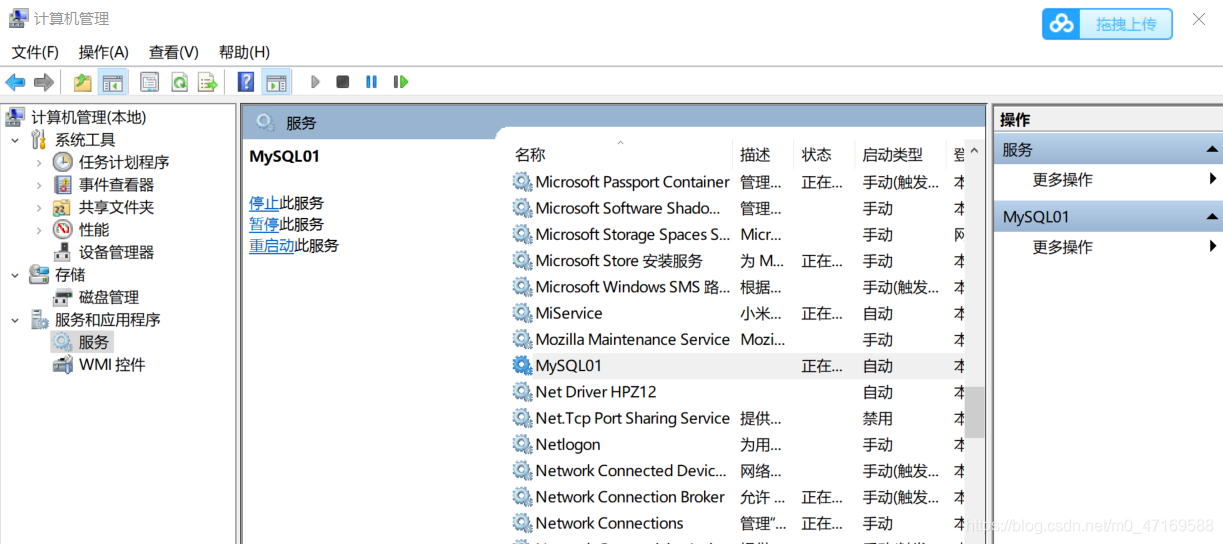Click the 重启动 service link
The height and width of the screenshot is (544, 1223).
[272, 245]
